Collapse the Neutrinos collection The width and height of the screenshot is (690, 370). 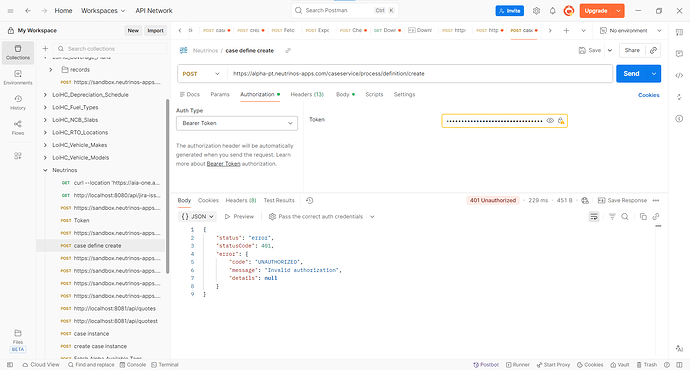(x=45, y=170)
